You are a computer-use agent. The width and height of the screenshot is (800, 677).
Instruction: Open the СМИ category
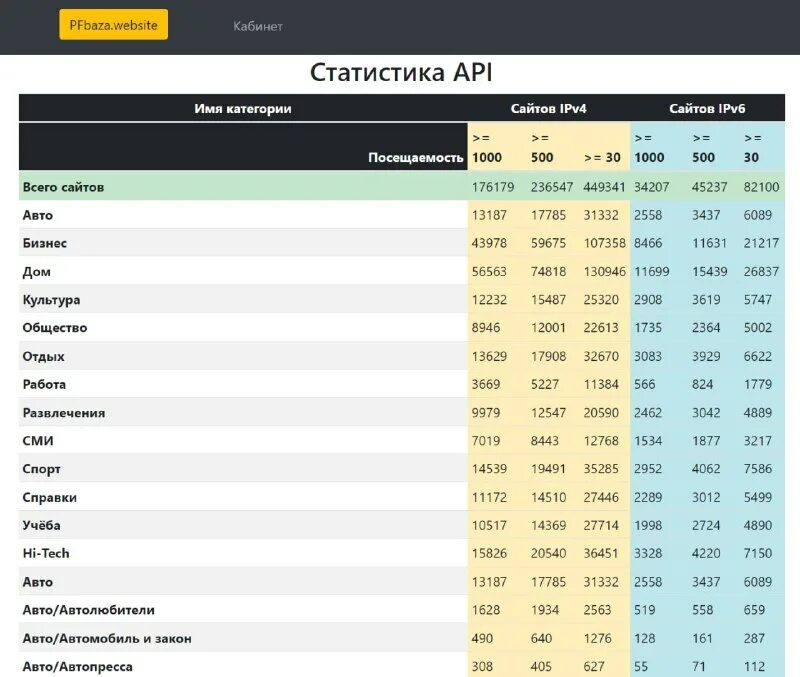coord(39,440)
